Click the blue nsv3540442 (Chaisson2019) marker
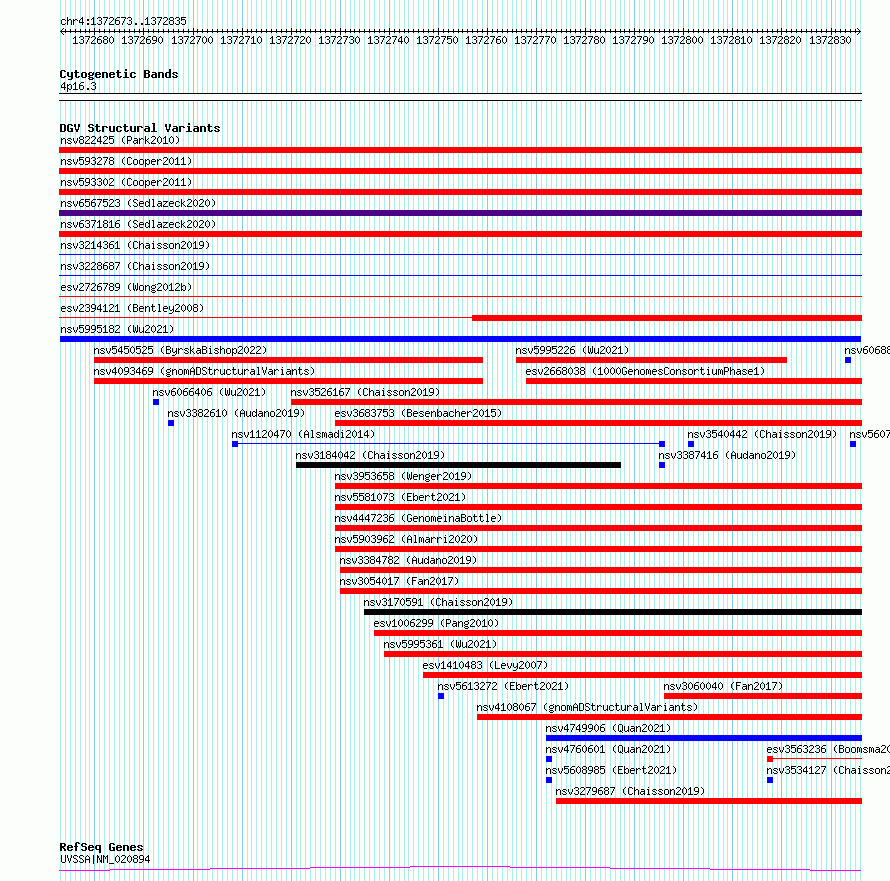Image resolution: width=890 pixels, height=881 pixels. tap(691, 444)
